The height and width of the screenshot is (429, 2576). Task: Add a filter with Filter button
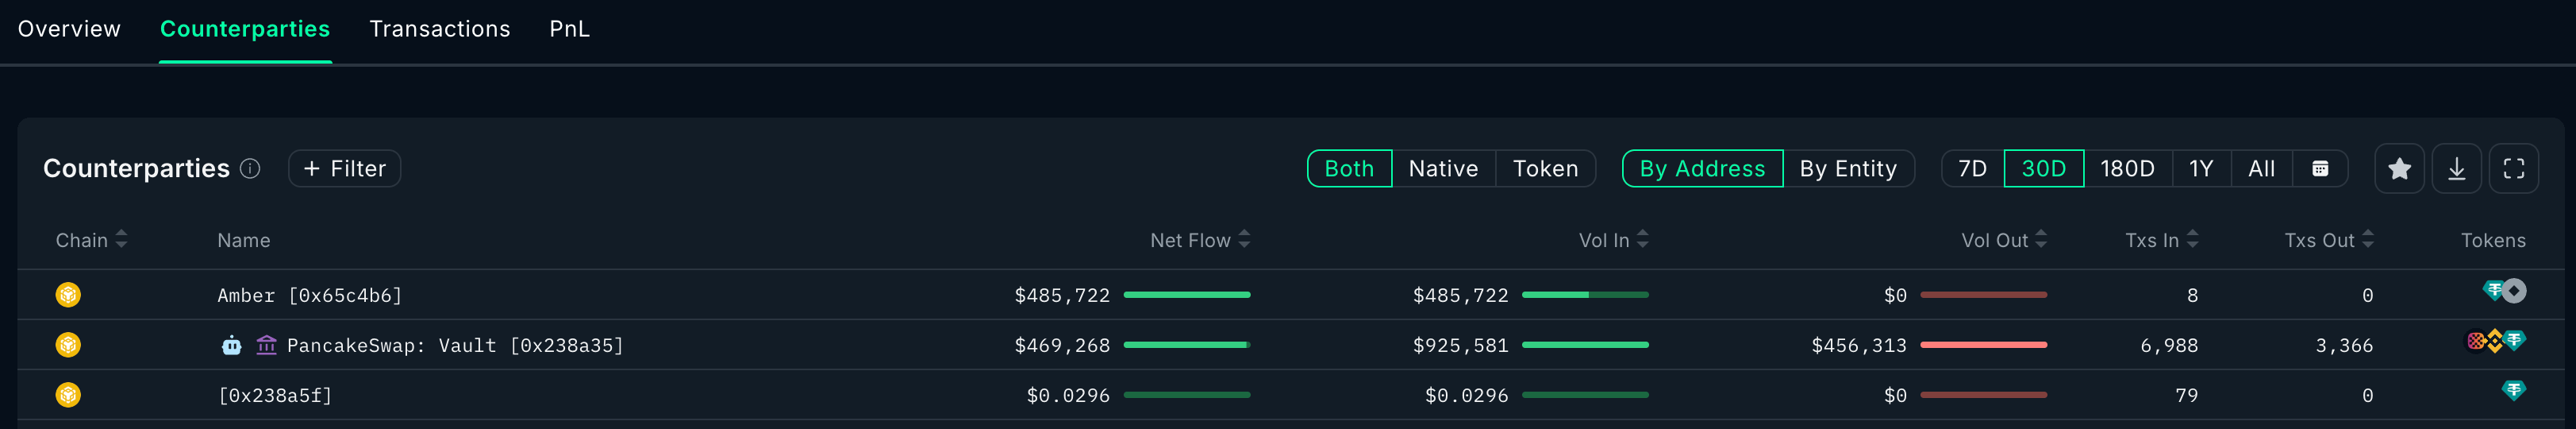pyautogui.click(x=344, y=169)
